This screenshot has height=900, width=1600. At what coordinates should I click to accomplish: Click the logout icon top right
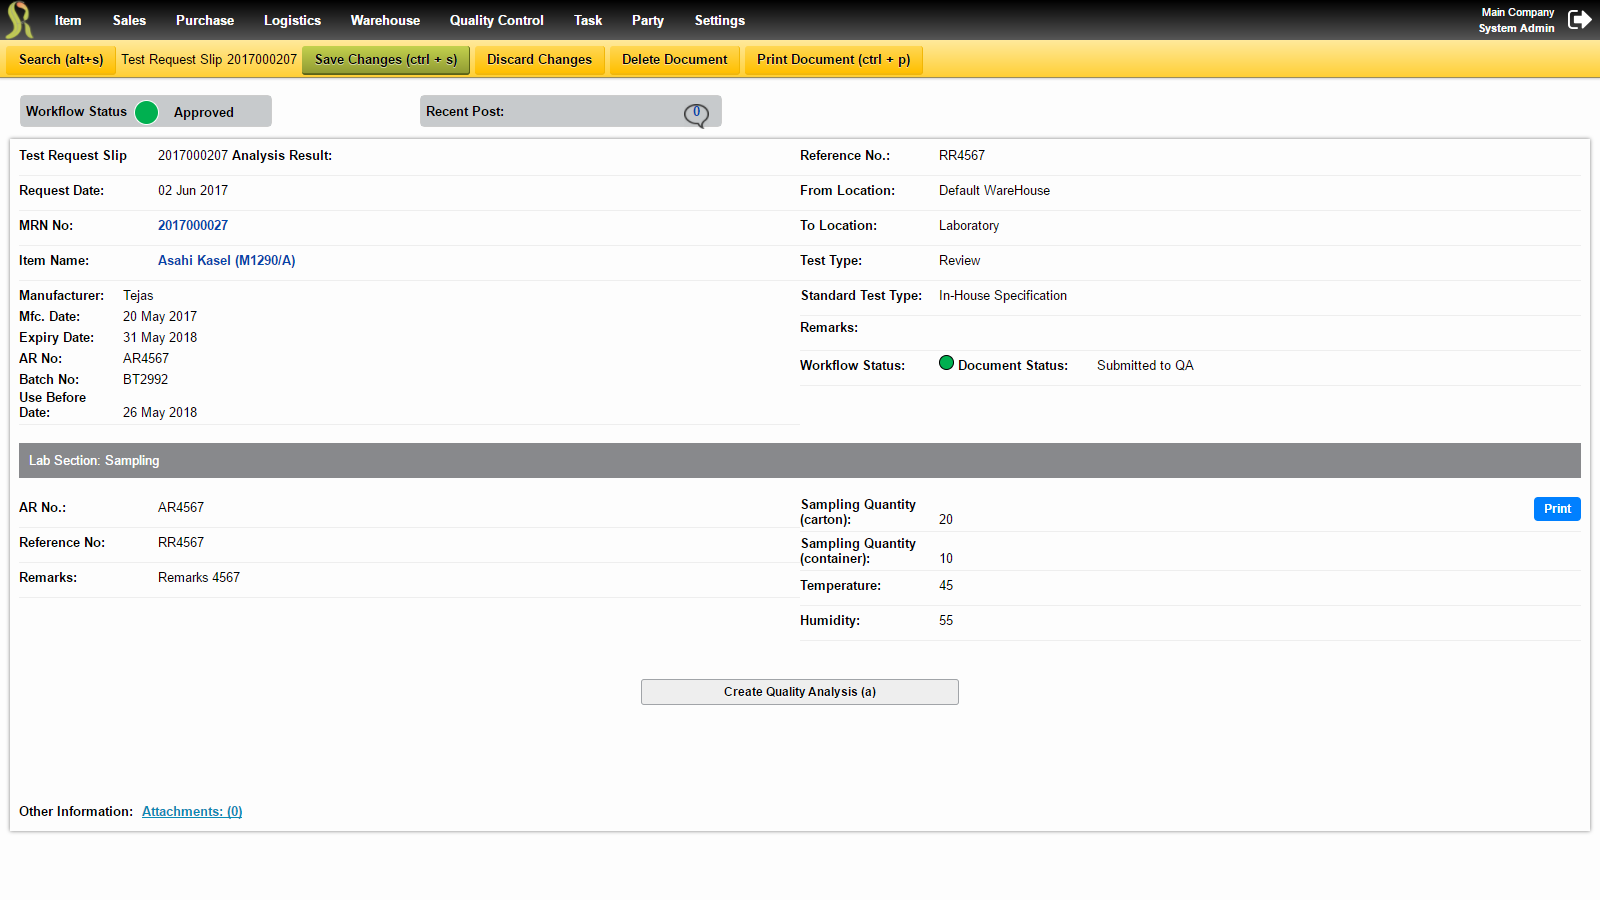(x=1580, y=19)
